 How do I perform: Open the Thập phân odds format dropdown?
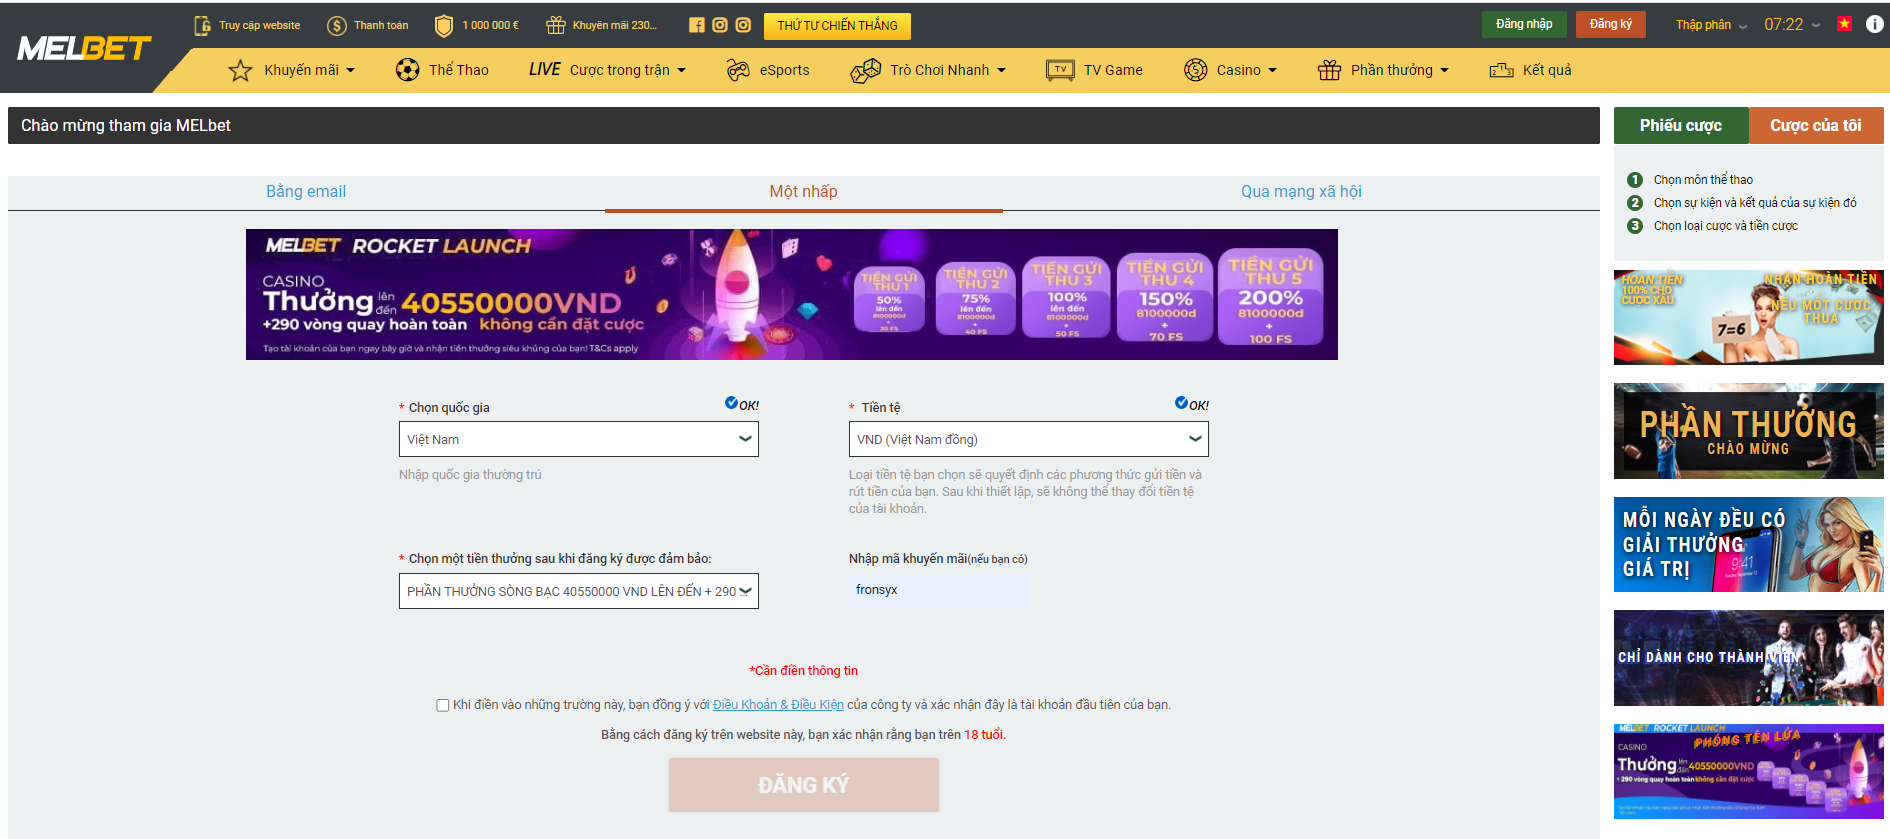click(1711, 25)
